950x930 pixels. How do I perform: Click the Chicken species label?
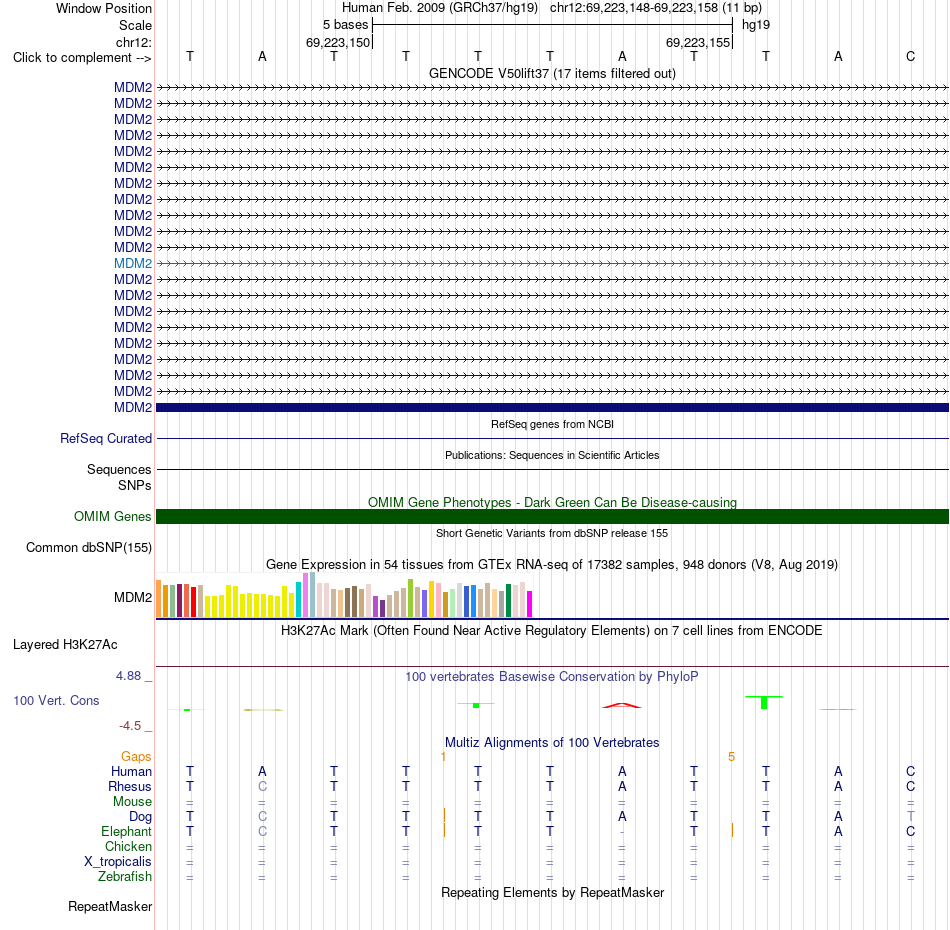pos(128,846)
